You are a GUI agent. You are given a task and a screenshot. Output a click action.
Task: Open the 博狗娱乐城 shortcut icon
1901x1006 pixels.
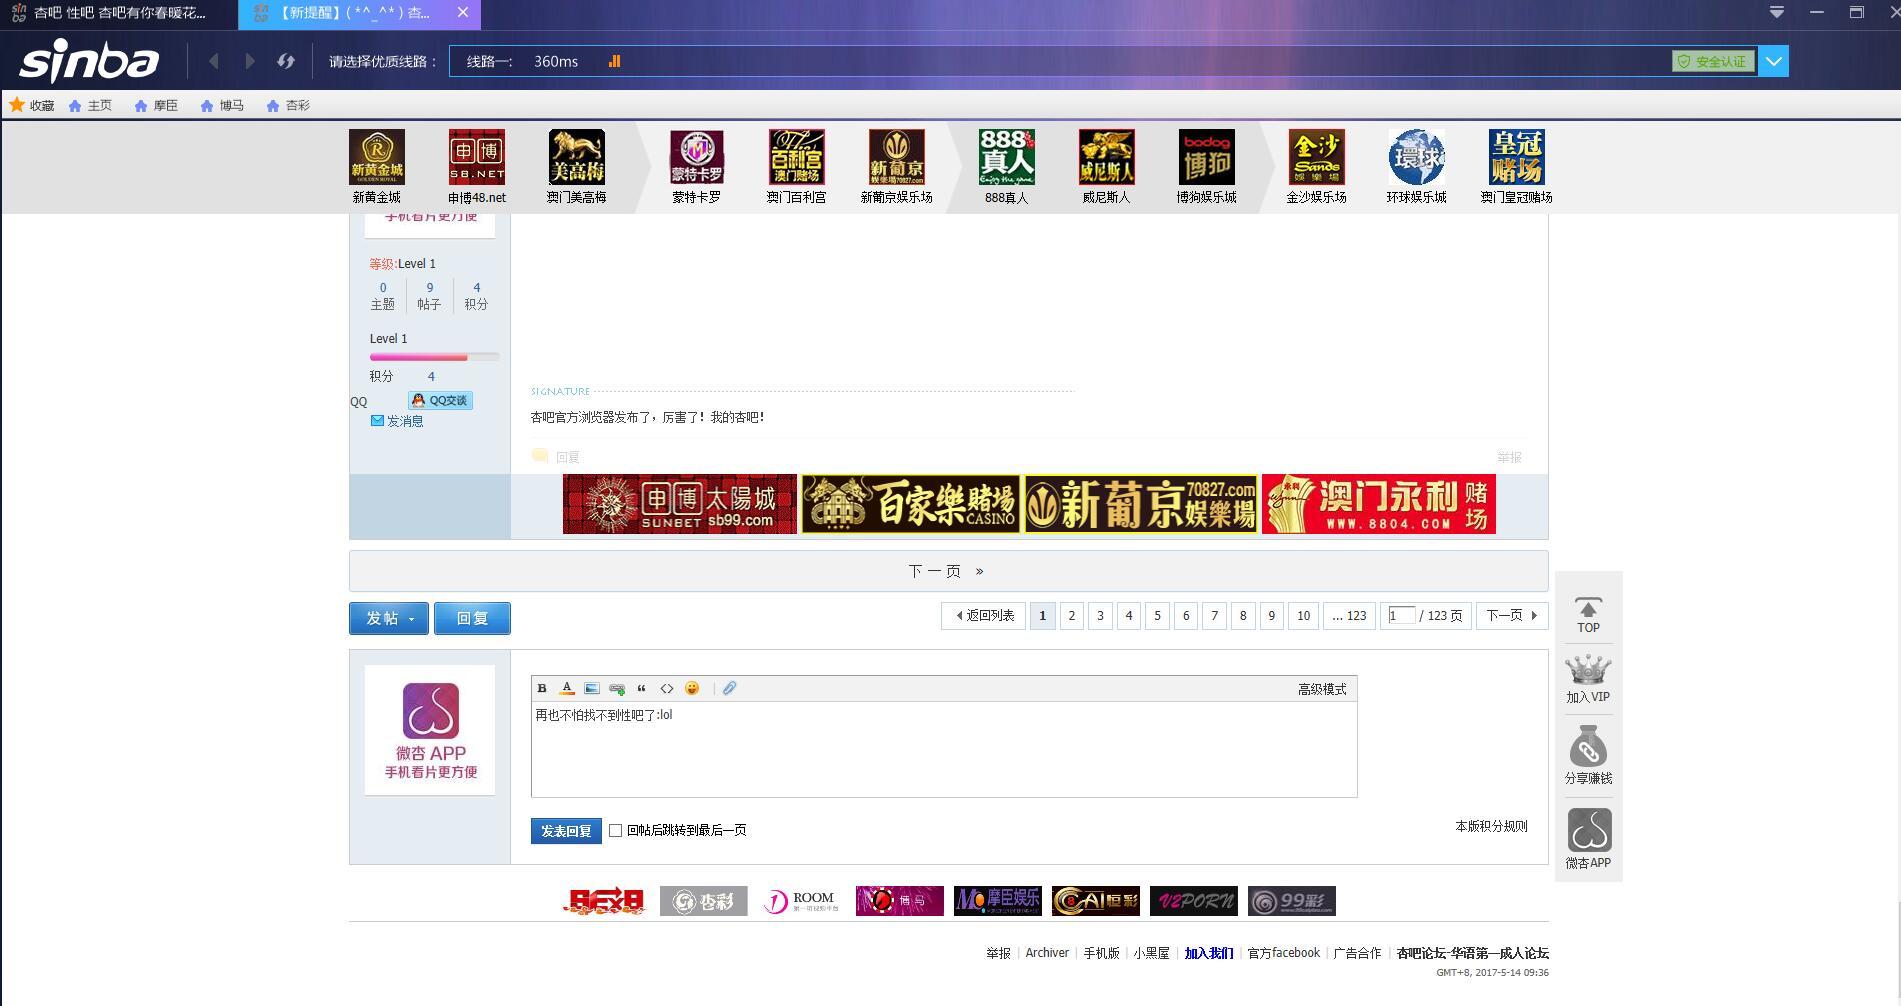1206,157
